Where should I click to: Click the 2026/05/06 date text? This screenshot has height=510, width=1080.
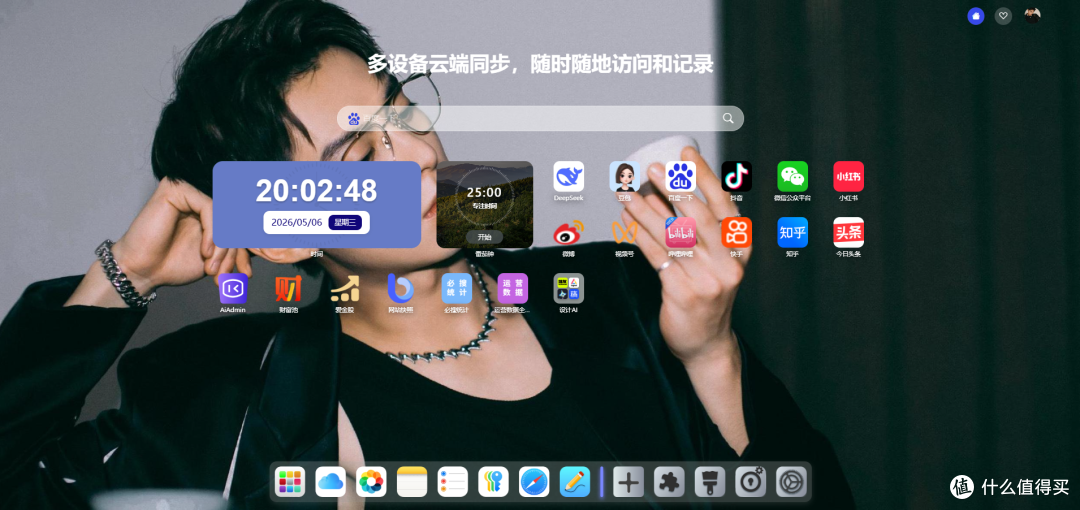297,222
